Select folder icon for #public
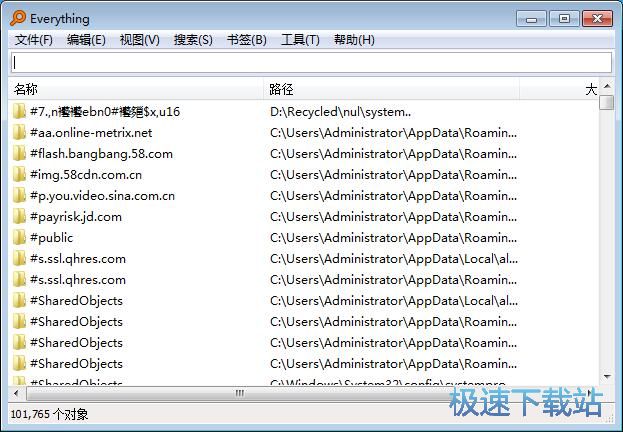Viewport: 623px width, 432px height. tap(19, 238)
